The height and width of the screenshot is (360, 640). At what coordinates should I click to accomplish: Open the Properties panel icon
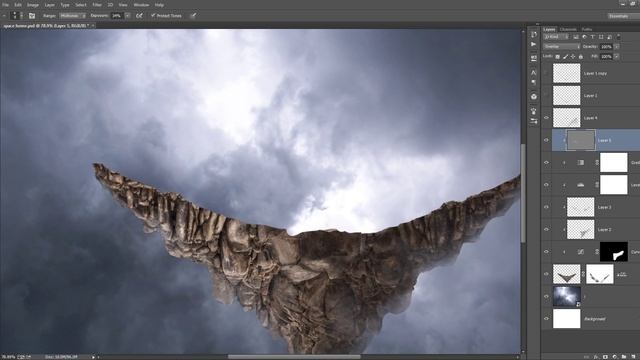pyautogui.click(x=533, y=58)
